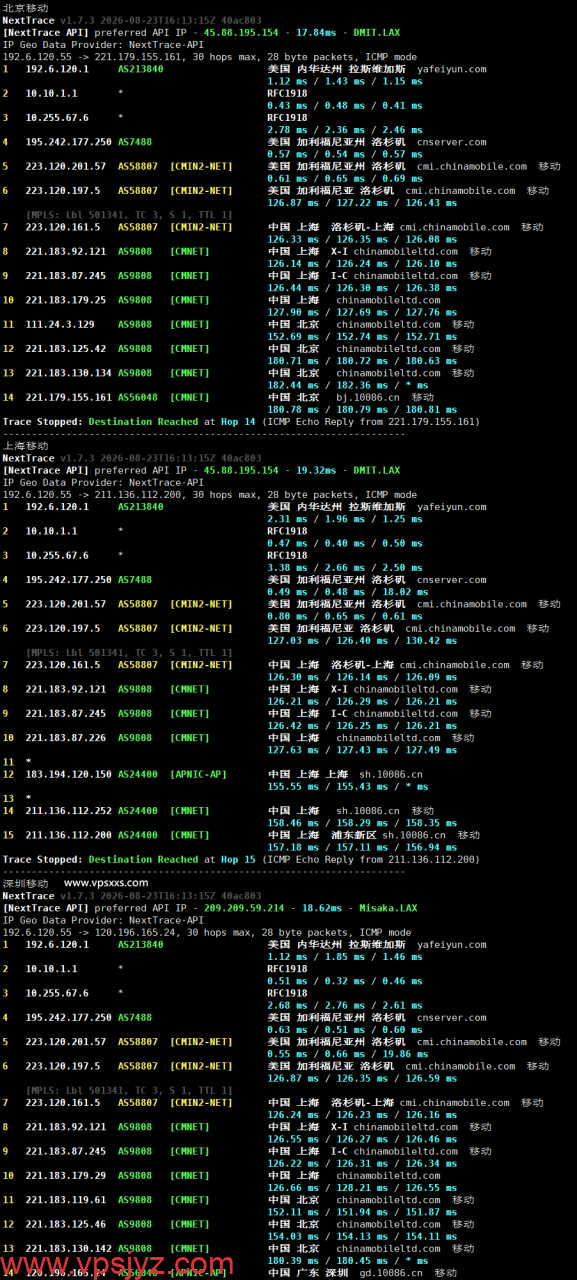Image resolution: width=577 pixels, height=1280 pixels.
Task: Select the '北京移动' heading text
Action: coord(25,7)
